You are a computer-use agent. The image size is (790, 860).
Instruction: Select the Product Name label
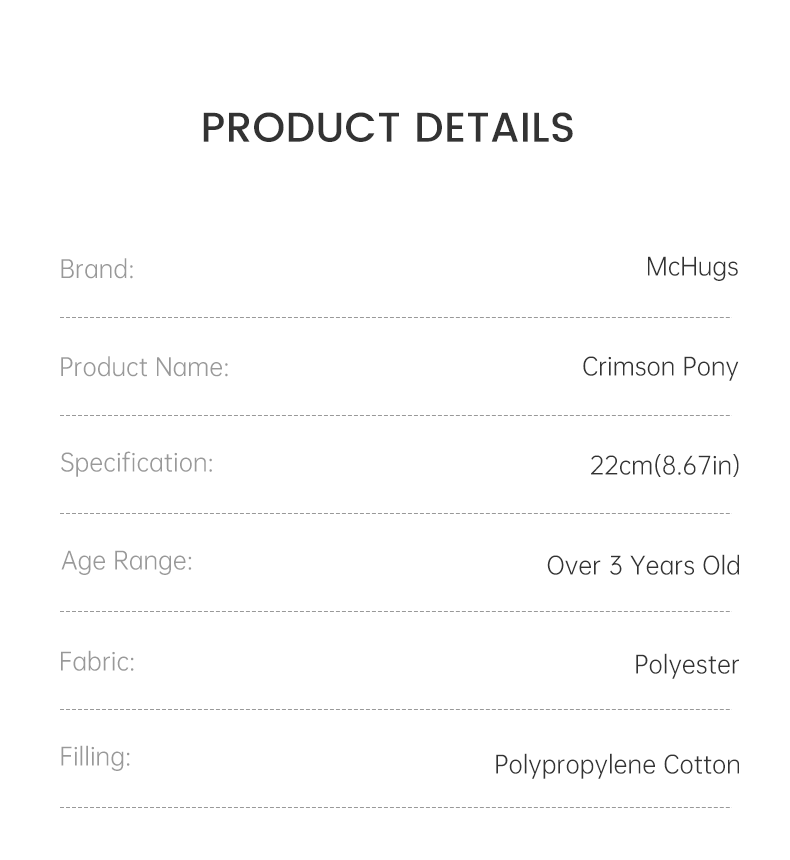click(x=144, y=367)
